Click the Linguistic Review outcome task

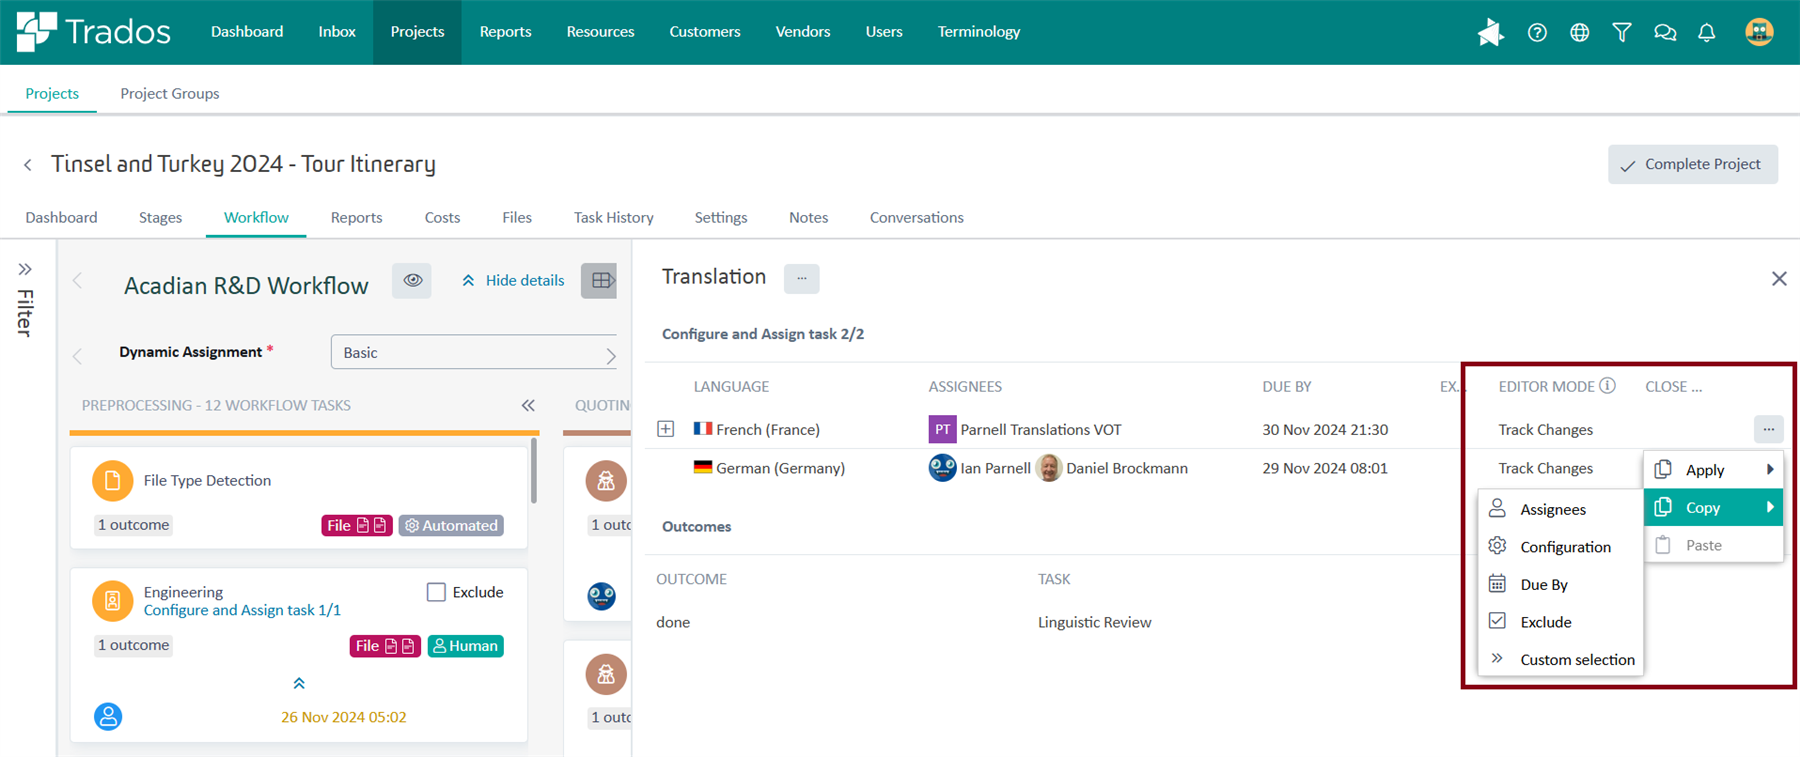[1095, 622]
